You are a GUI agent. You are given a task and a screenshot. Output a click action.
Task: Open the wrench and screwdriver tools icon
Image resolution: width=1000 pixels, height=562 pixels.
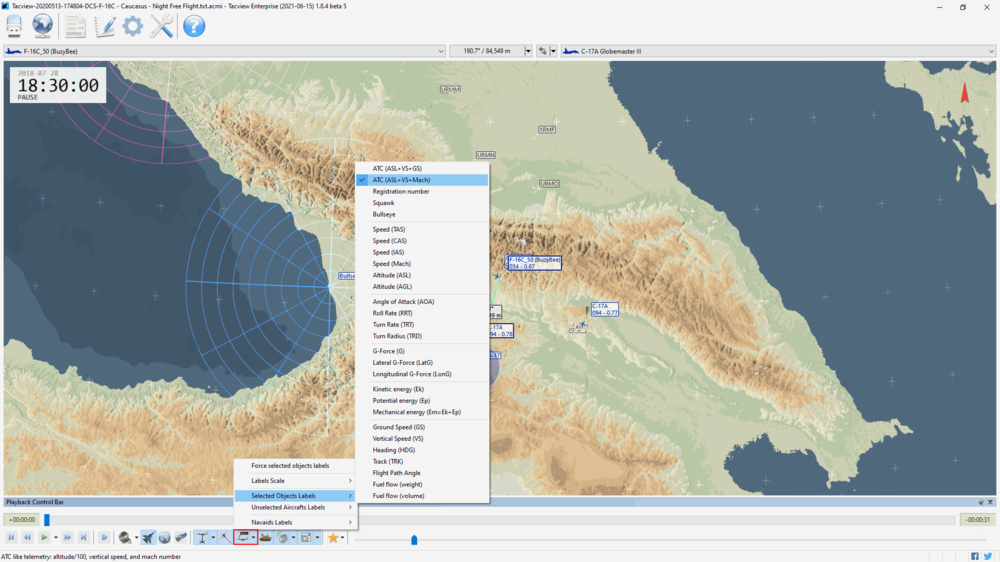162,26
